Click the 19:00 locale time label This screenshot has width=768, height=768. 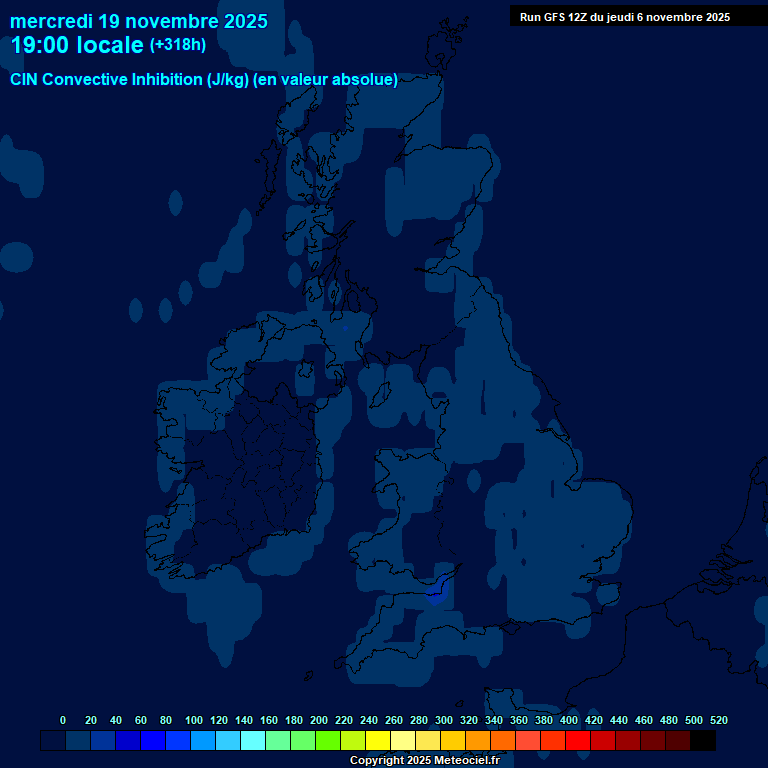pos(77,46)
